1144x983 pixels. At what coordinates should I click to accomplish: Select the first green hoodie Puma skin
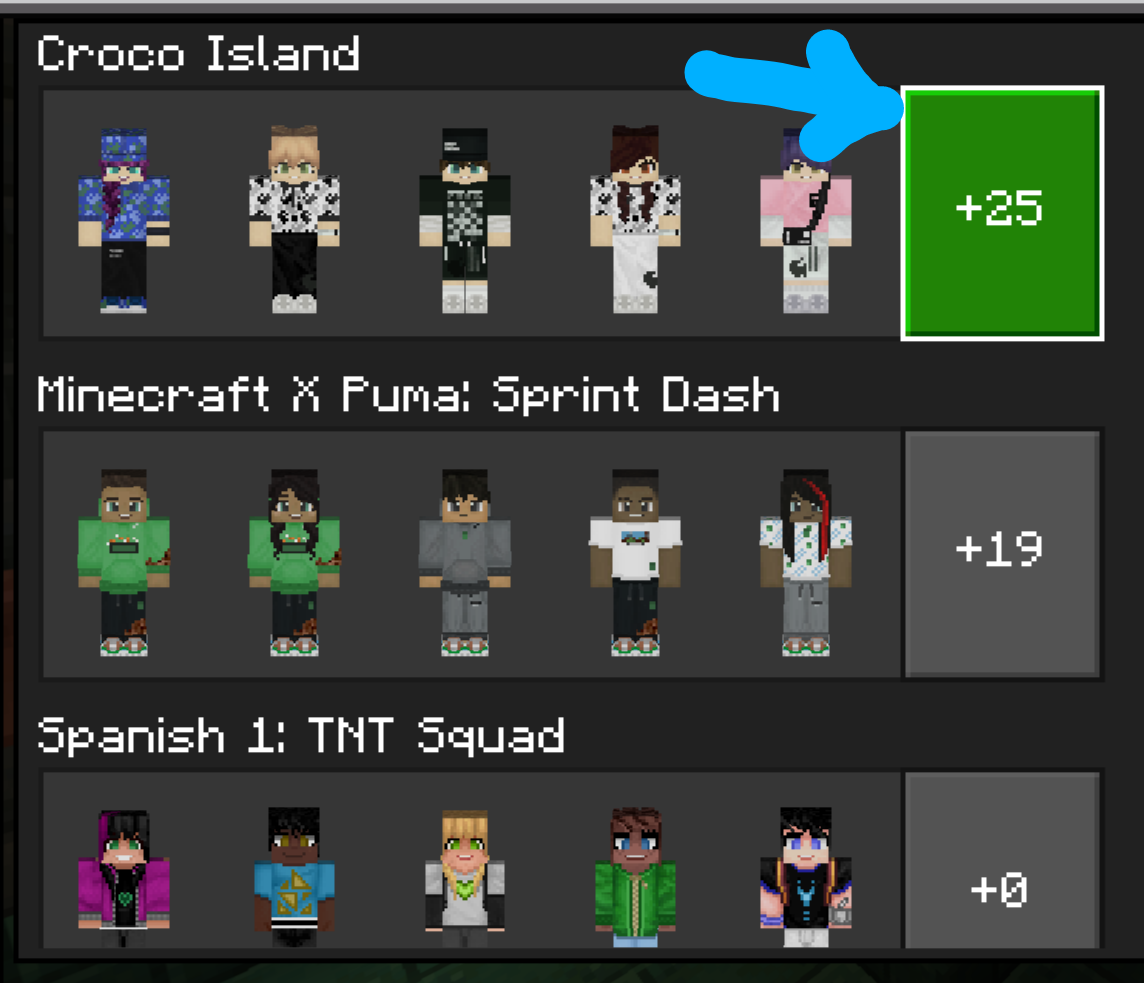click(x=124, y=563)
